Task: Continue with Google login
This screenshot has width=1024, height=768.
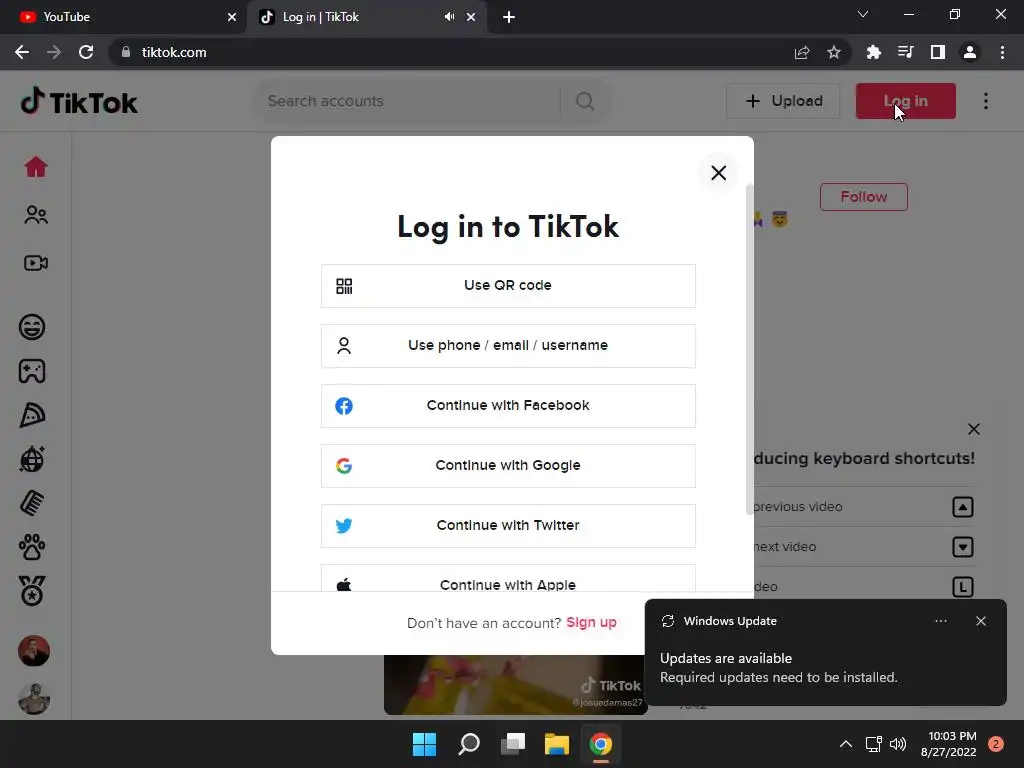Action: click(508, 466)
